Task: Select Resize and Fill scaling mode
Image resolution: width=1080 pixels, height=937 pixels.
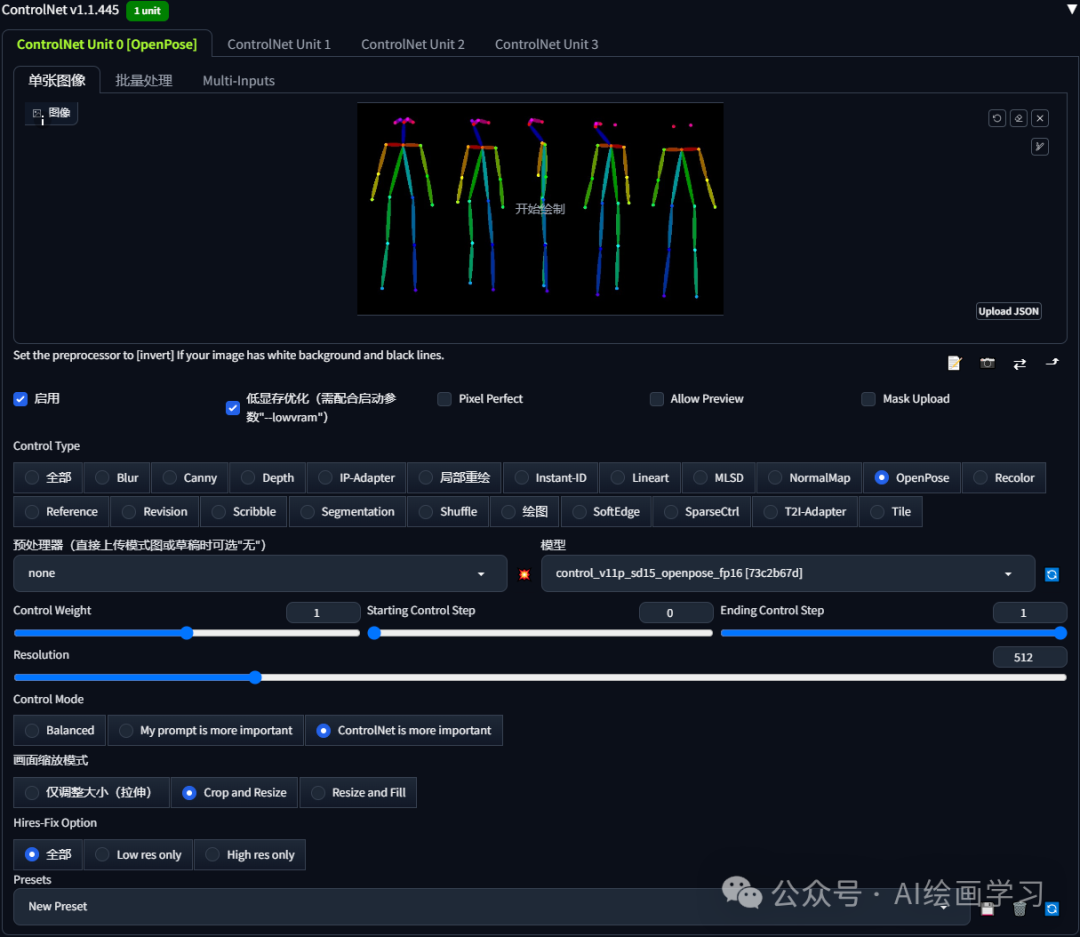Action: (358, 792)
